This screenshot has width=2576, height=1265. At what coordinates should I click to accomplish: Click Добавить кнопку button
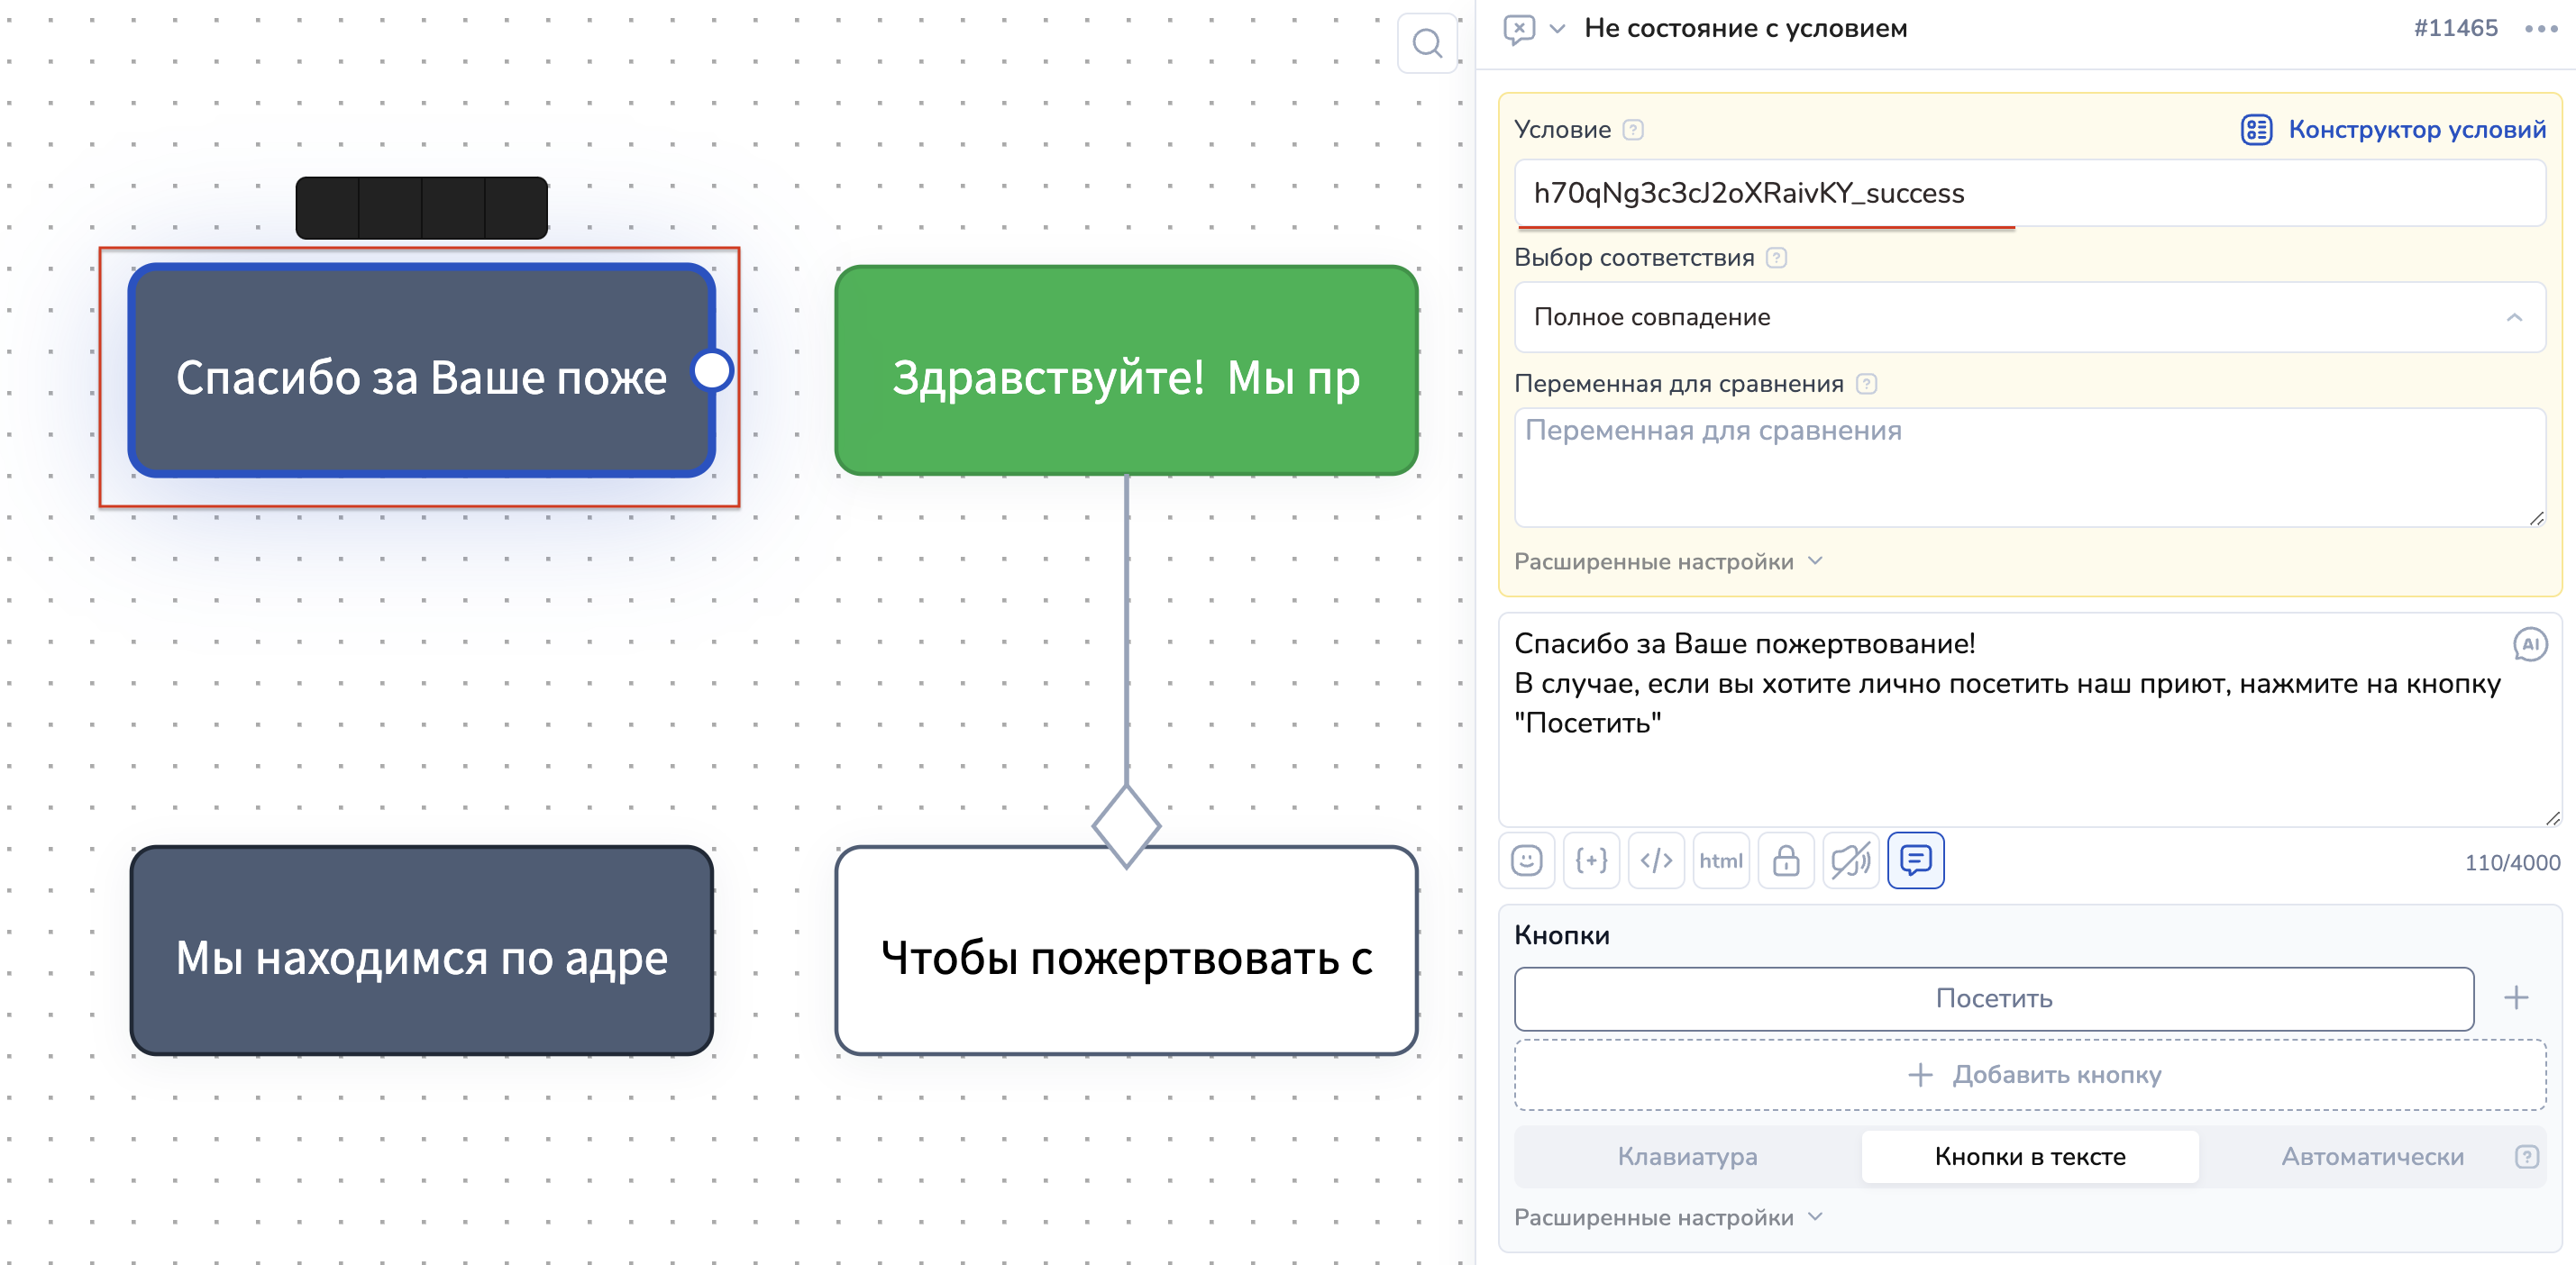click(x=2029, y=1074)
